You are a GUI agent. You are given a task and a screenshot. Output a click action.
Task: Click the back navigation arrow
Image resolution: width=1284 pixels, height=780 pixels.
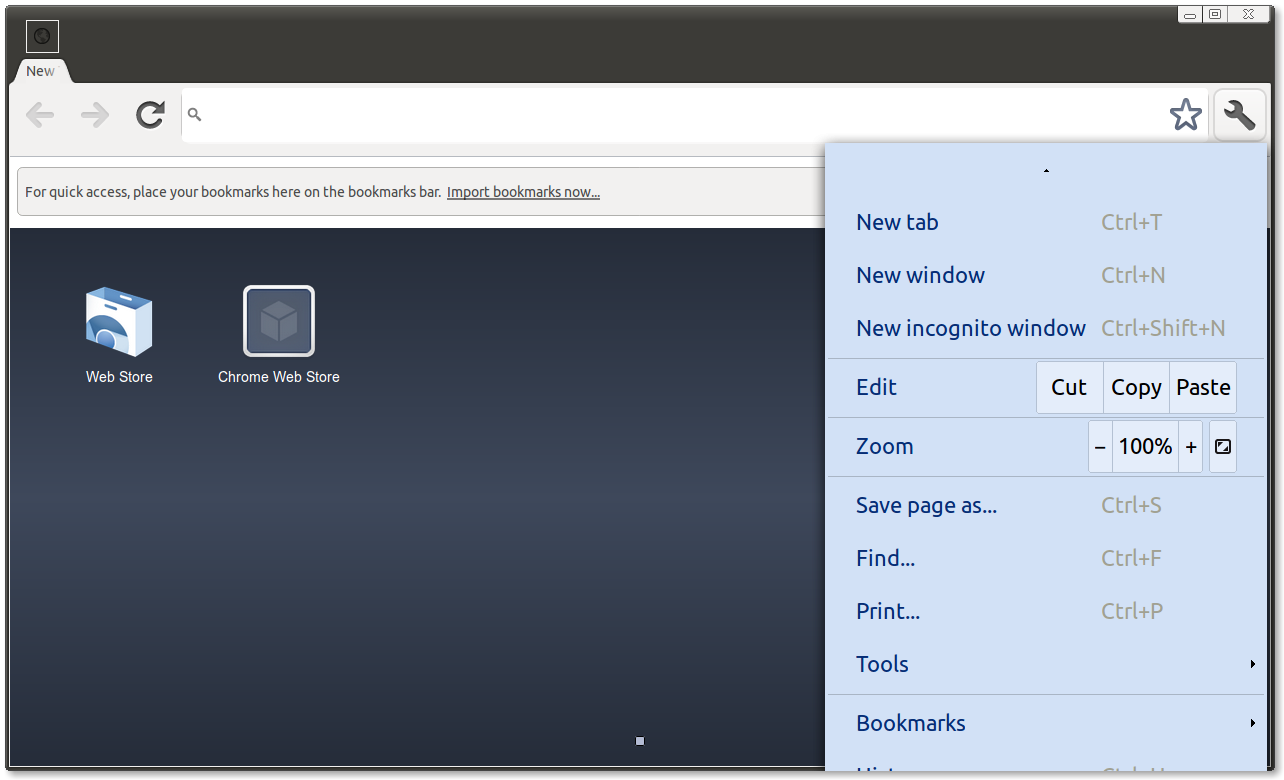(x=40, y=114)
